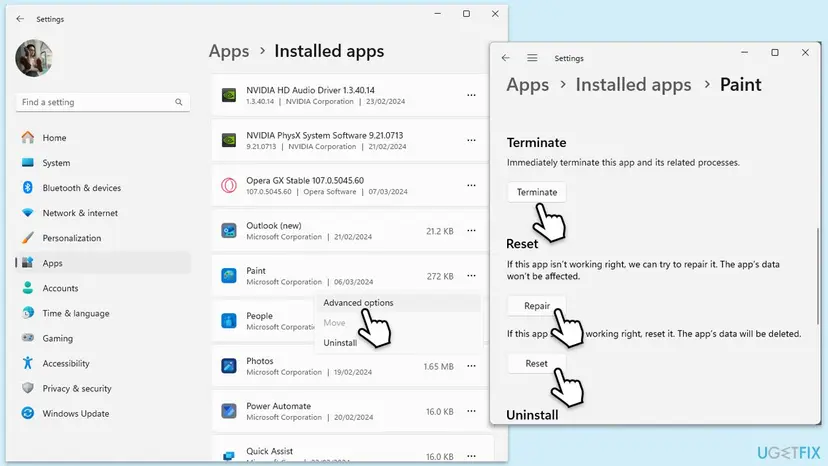The height and width of the screenshot is (466, 828).
Task: Click the Paint app icon
Action: [229, 276]
